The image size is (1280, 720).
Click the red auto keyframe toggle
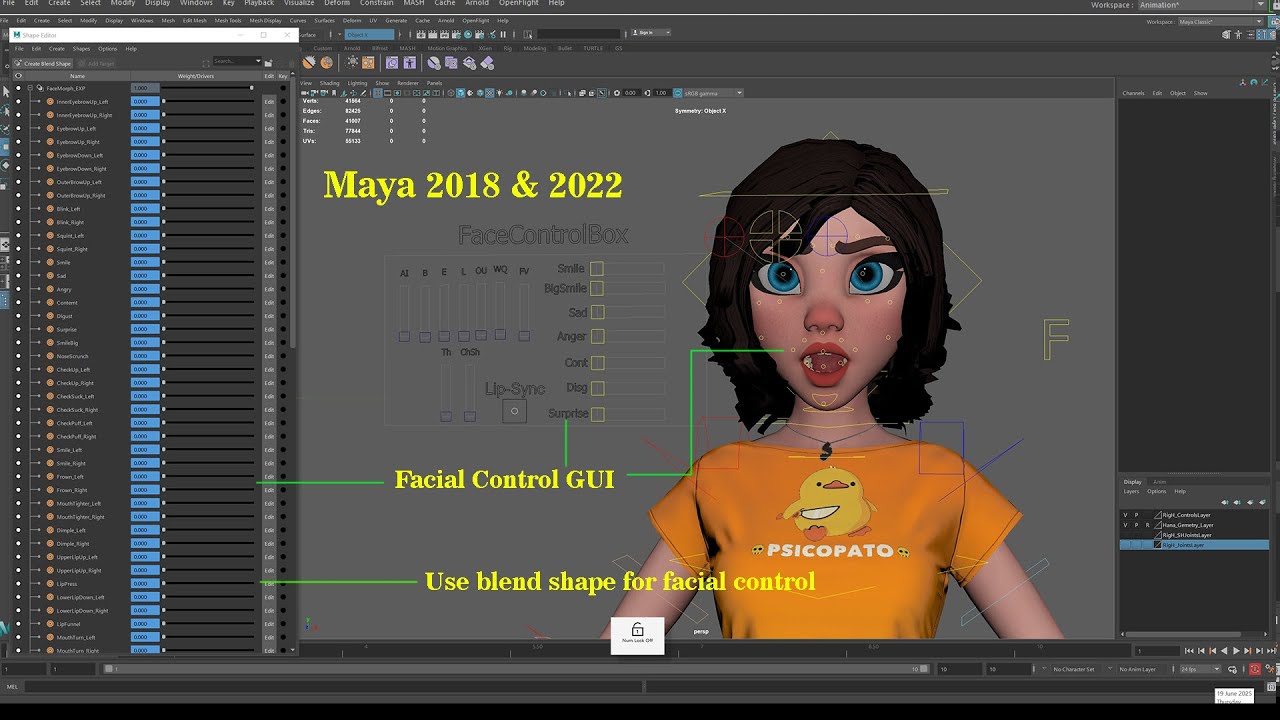click(1255, 669)
